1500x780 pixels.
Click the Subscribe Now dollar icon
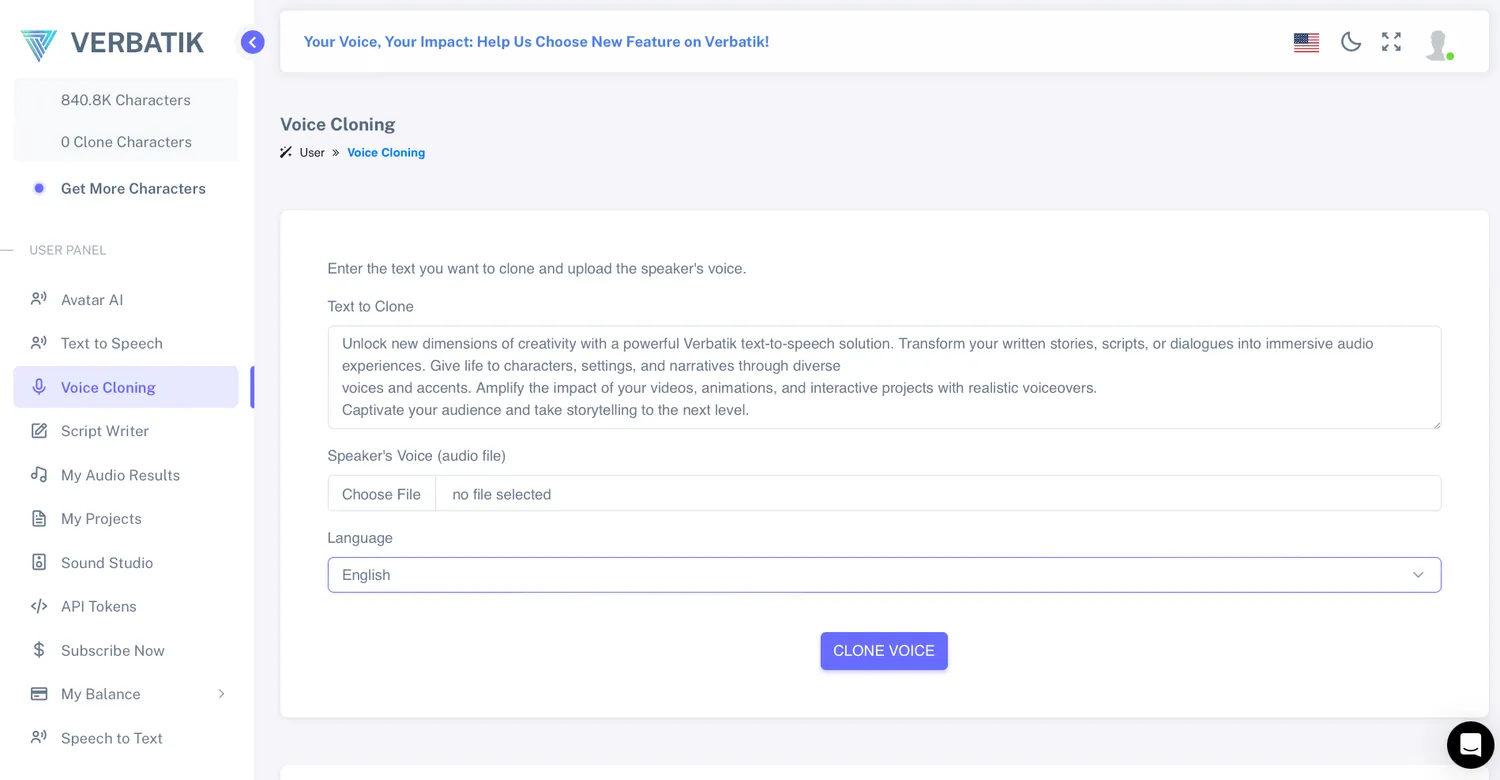click(39, 650)
